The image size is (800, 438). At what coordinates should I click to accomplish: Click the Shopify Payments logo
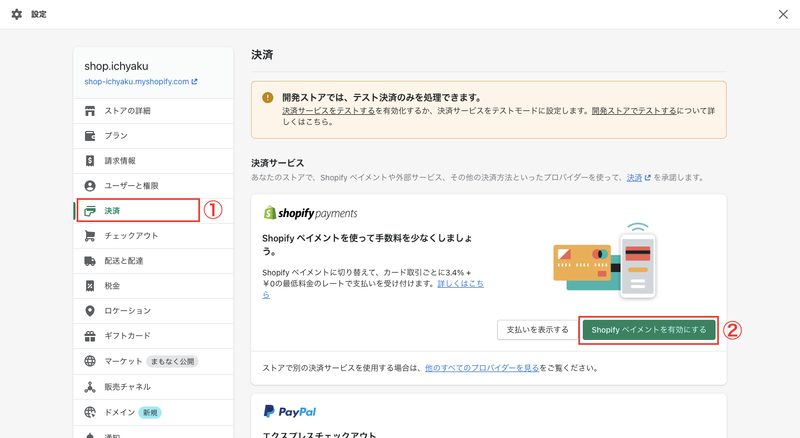[310, 213]
